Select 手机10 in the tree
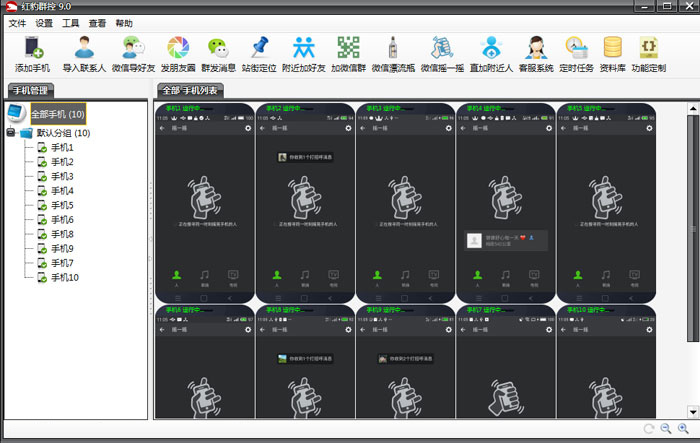 pyautogui.click(x=65, y=277)
